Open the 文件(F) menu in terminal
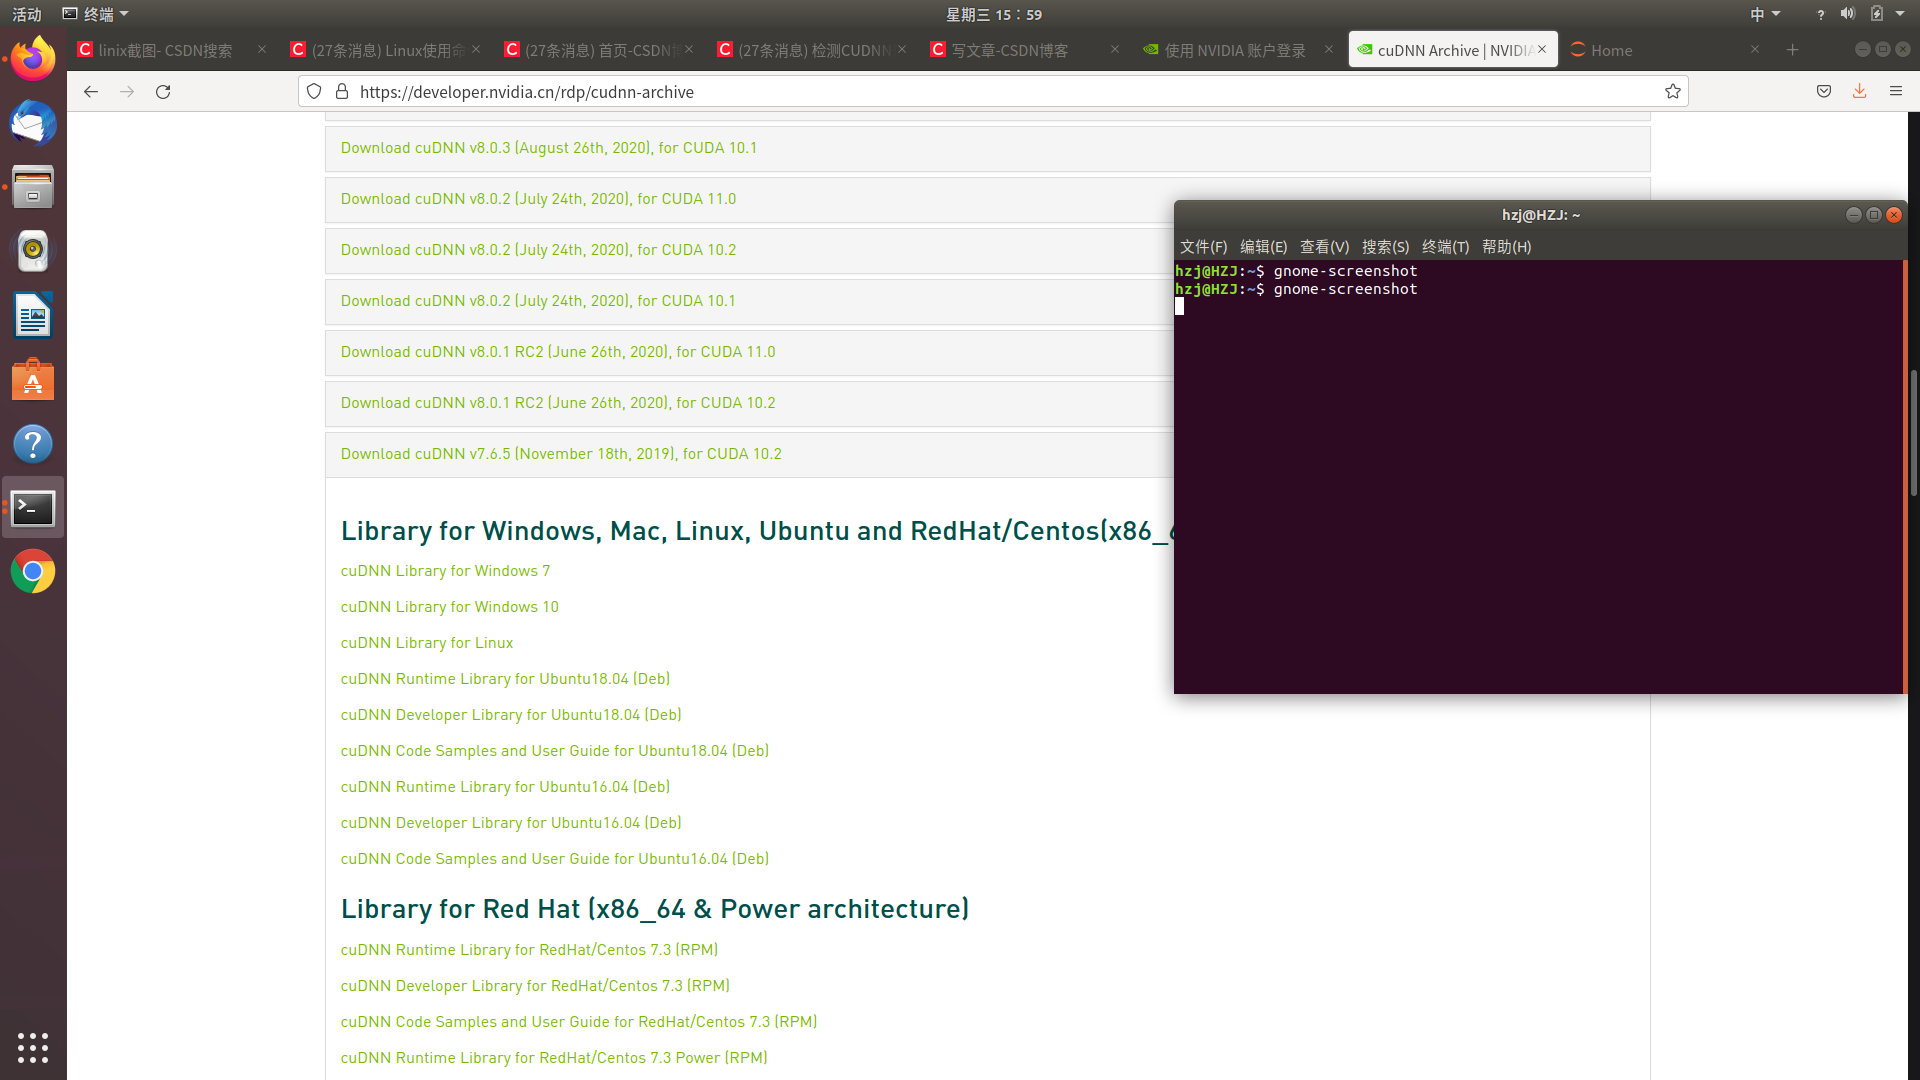Image resolution: width=1920 pixels, height=1080 pixels. click(1203, 247)
